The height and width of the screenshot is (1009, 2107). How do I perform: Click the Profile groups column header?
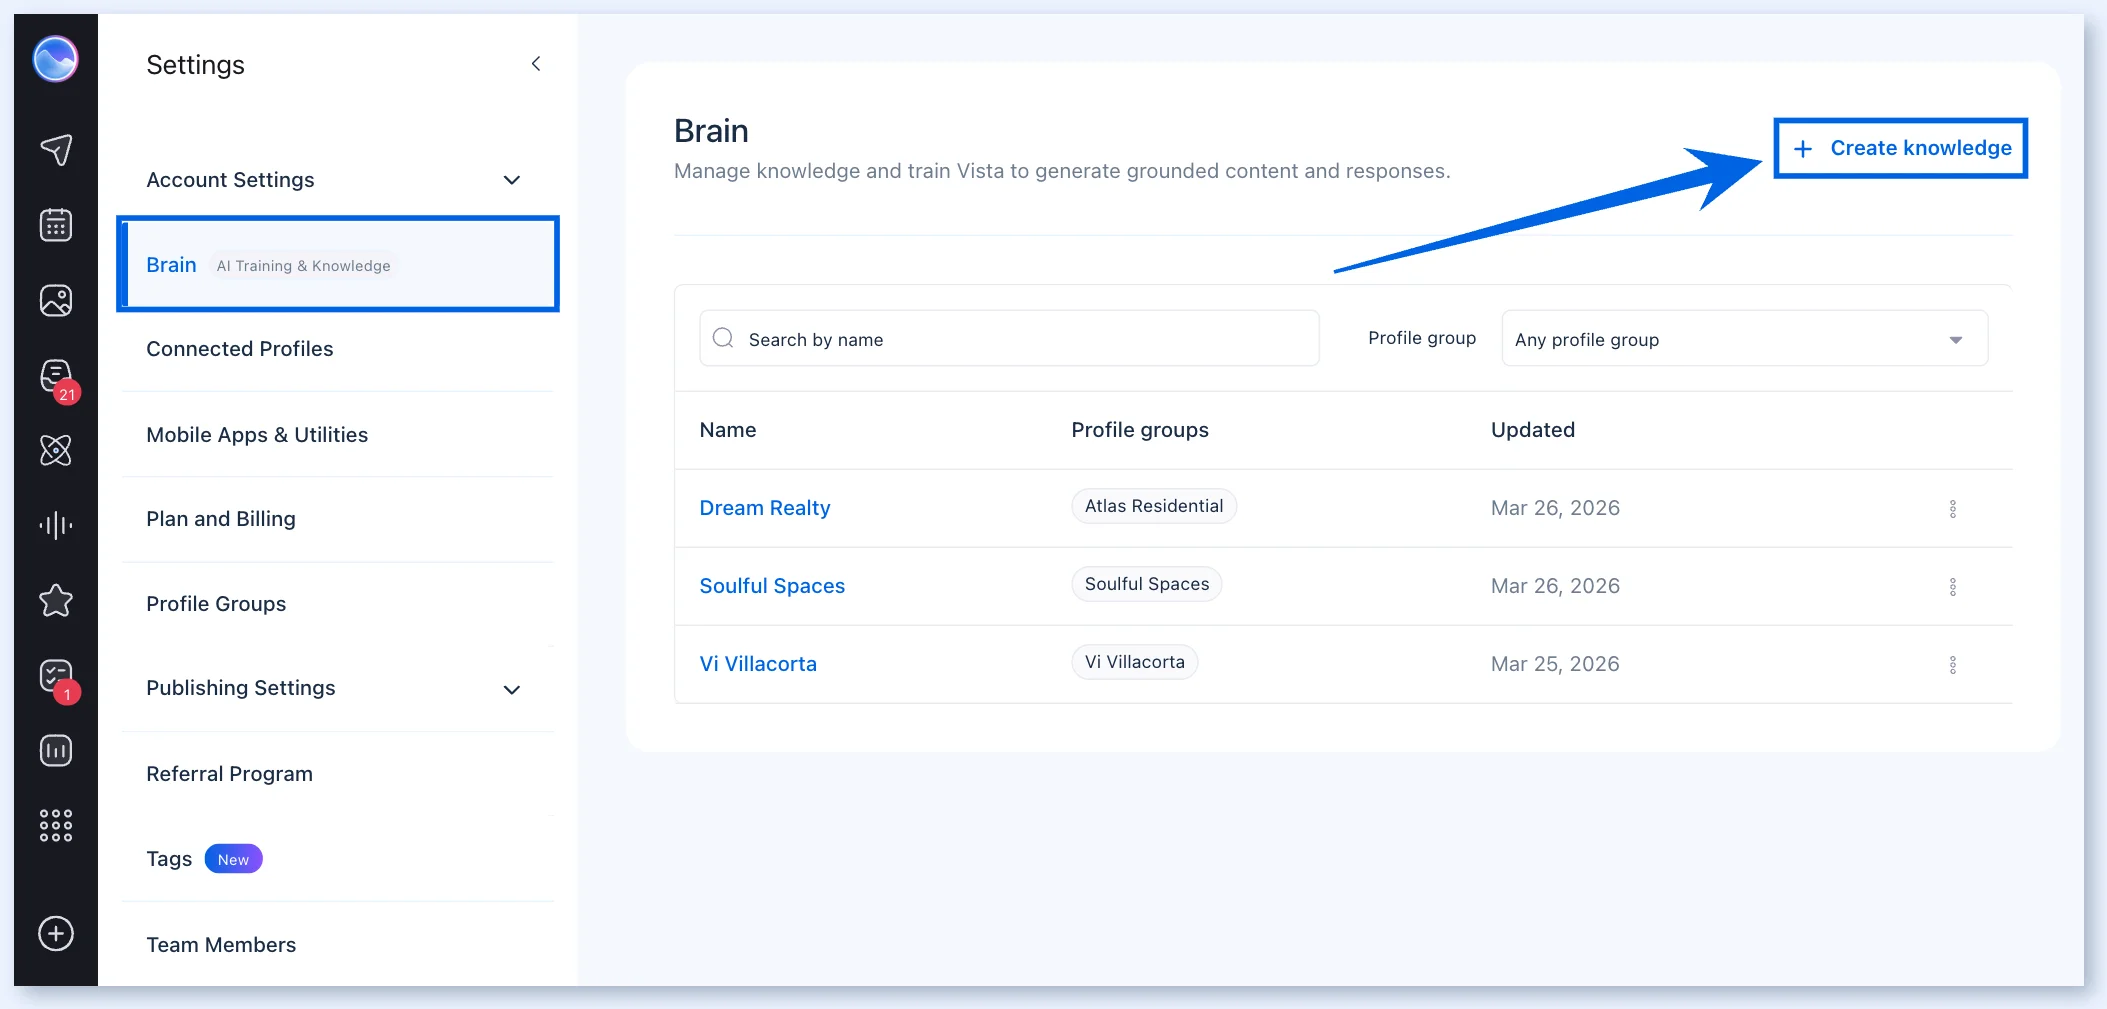[x=1140, y=430]
